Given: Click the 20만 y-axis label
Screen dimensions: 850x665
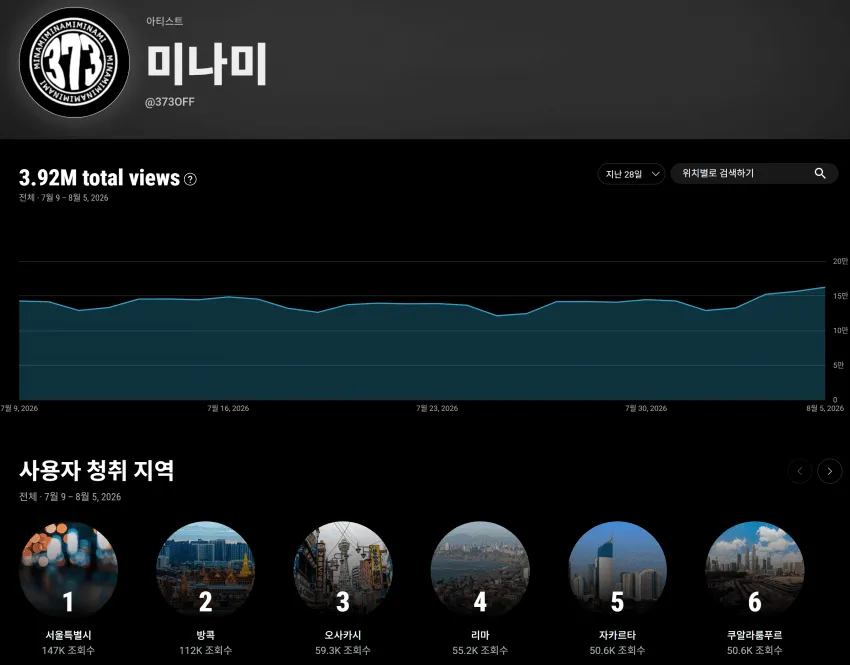Looking at the screenshot, I should (840, 261).
